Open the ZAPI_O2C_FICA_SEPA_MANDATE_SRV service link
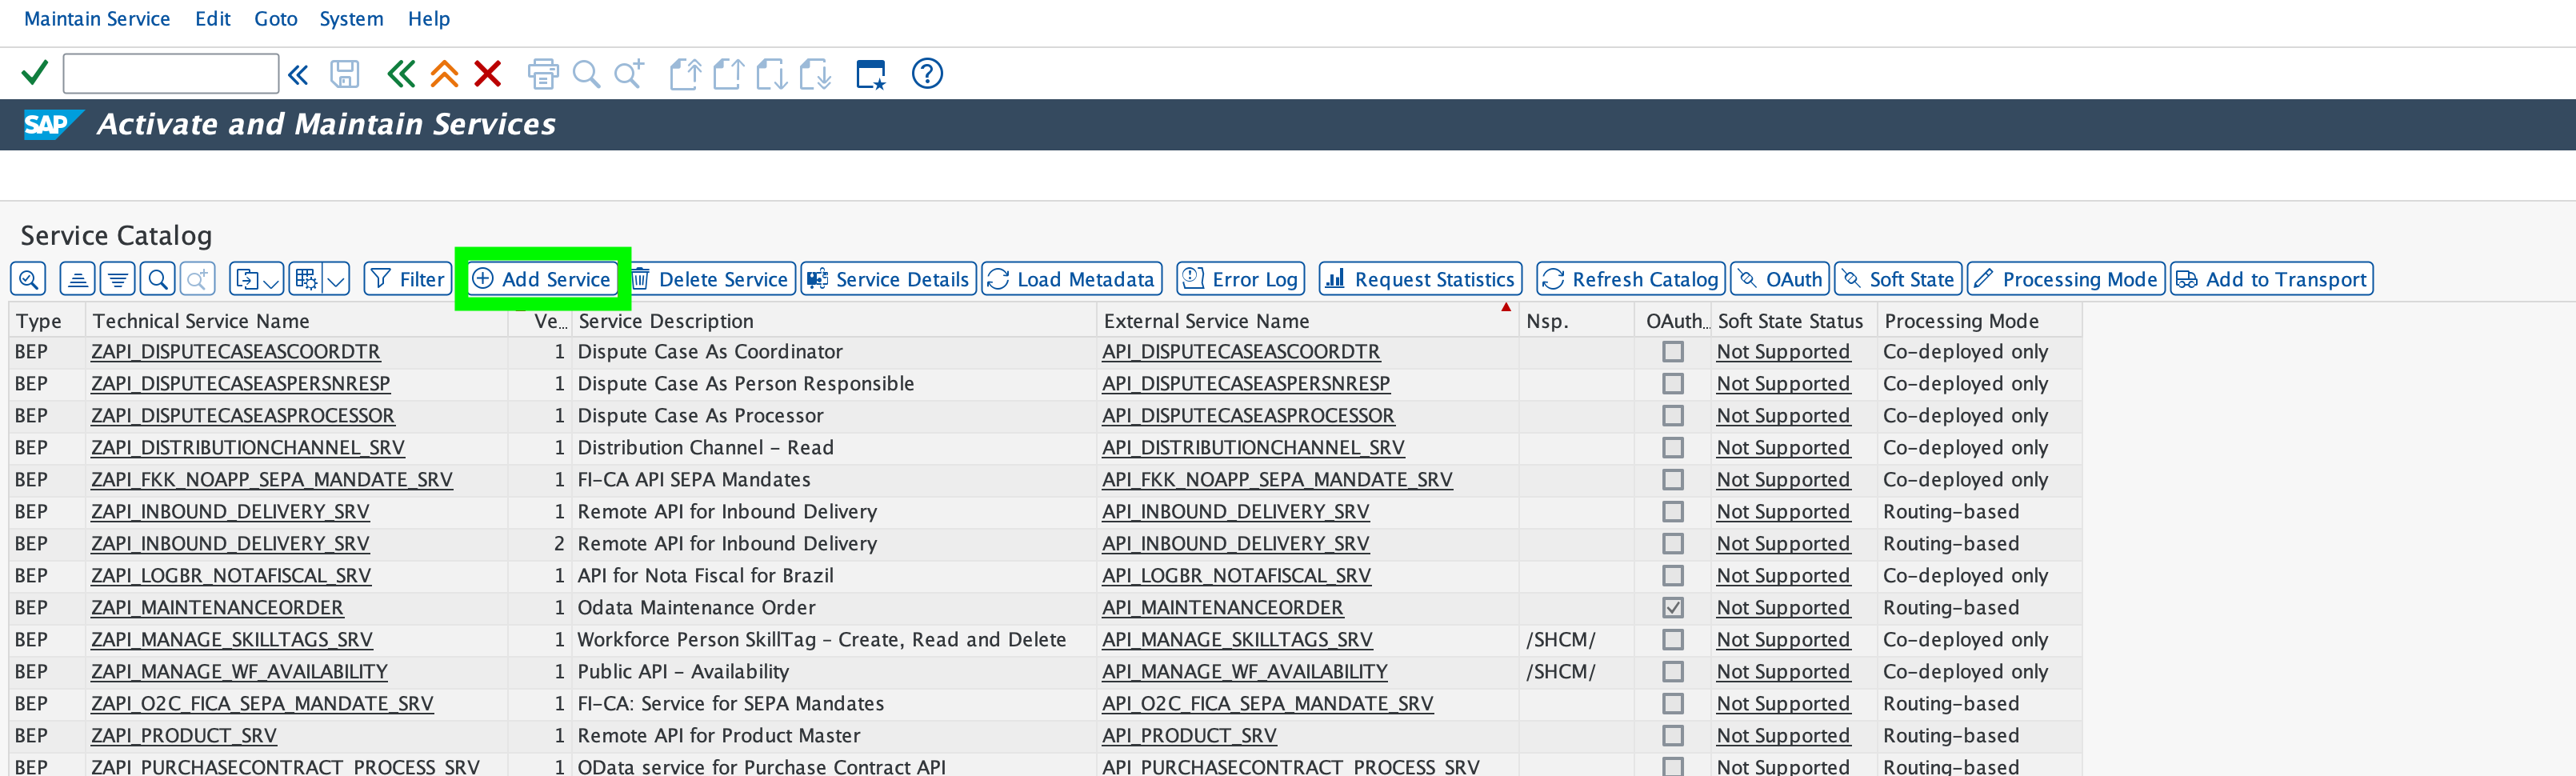Image resolution: width=2576 pixels, height=776 pixels. (x=262, y=704)
